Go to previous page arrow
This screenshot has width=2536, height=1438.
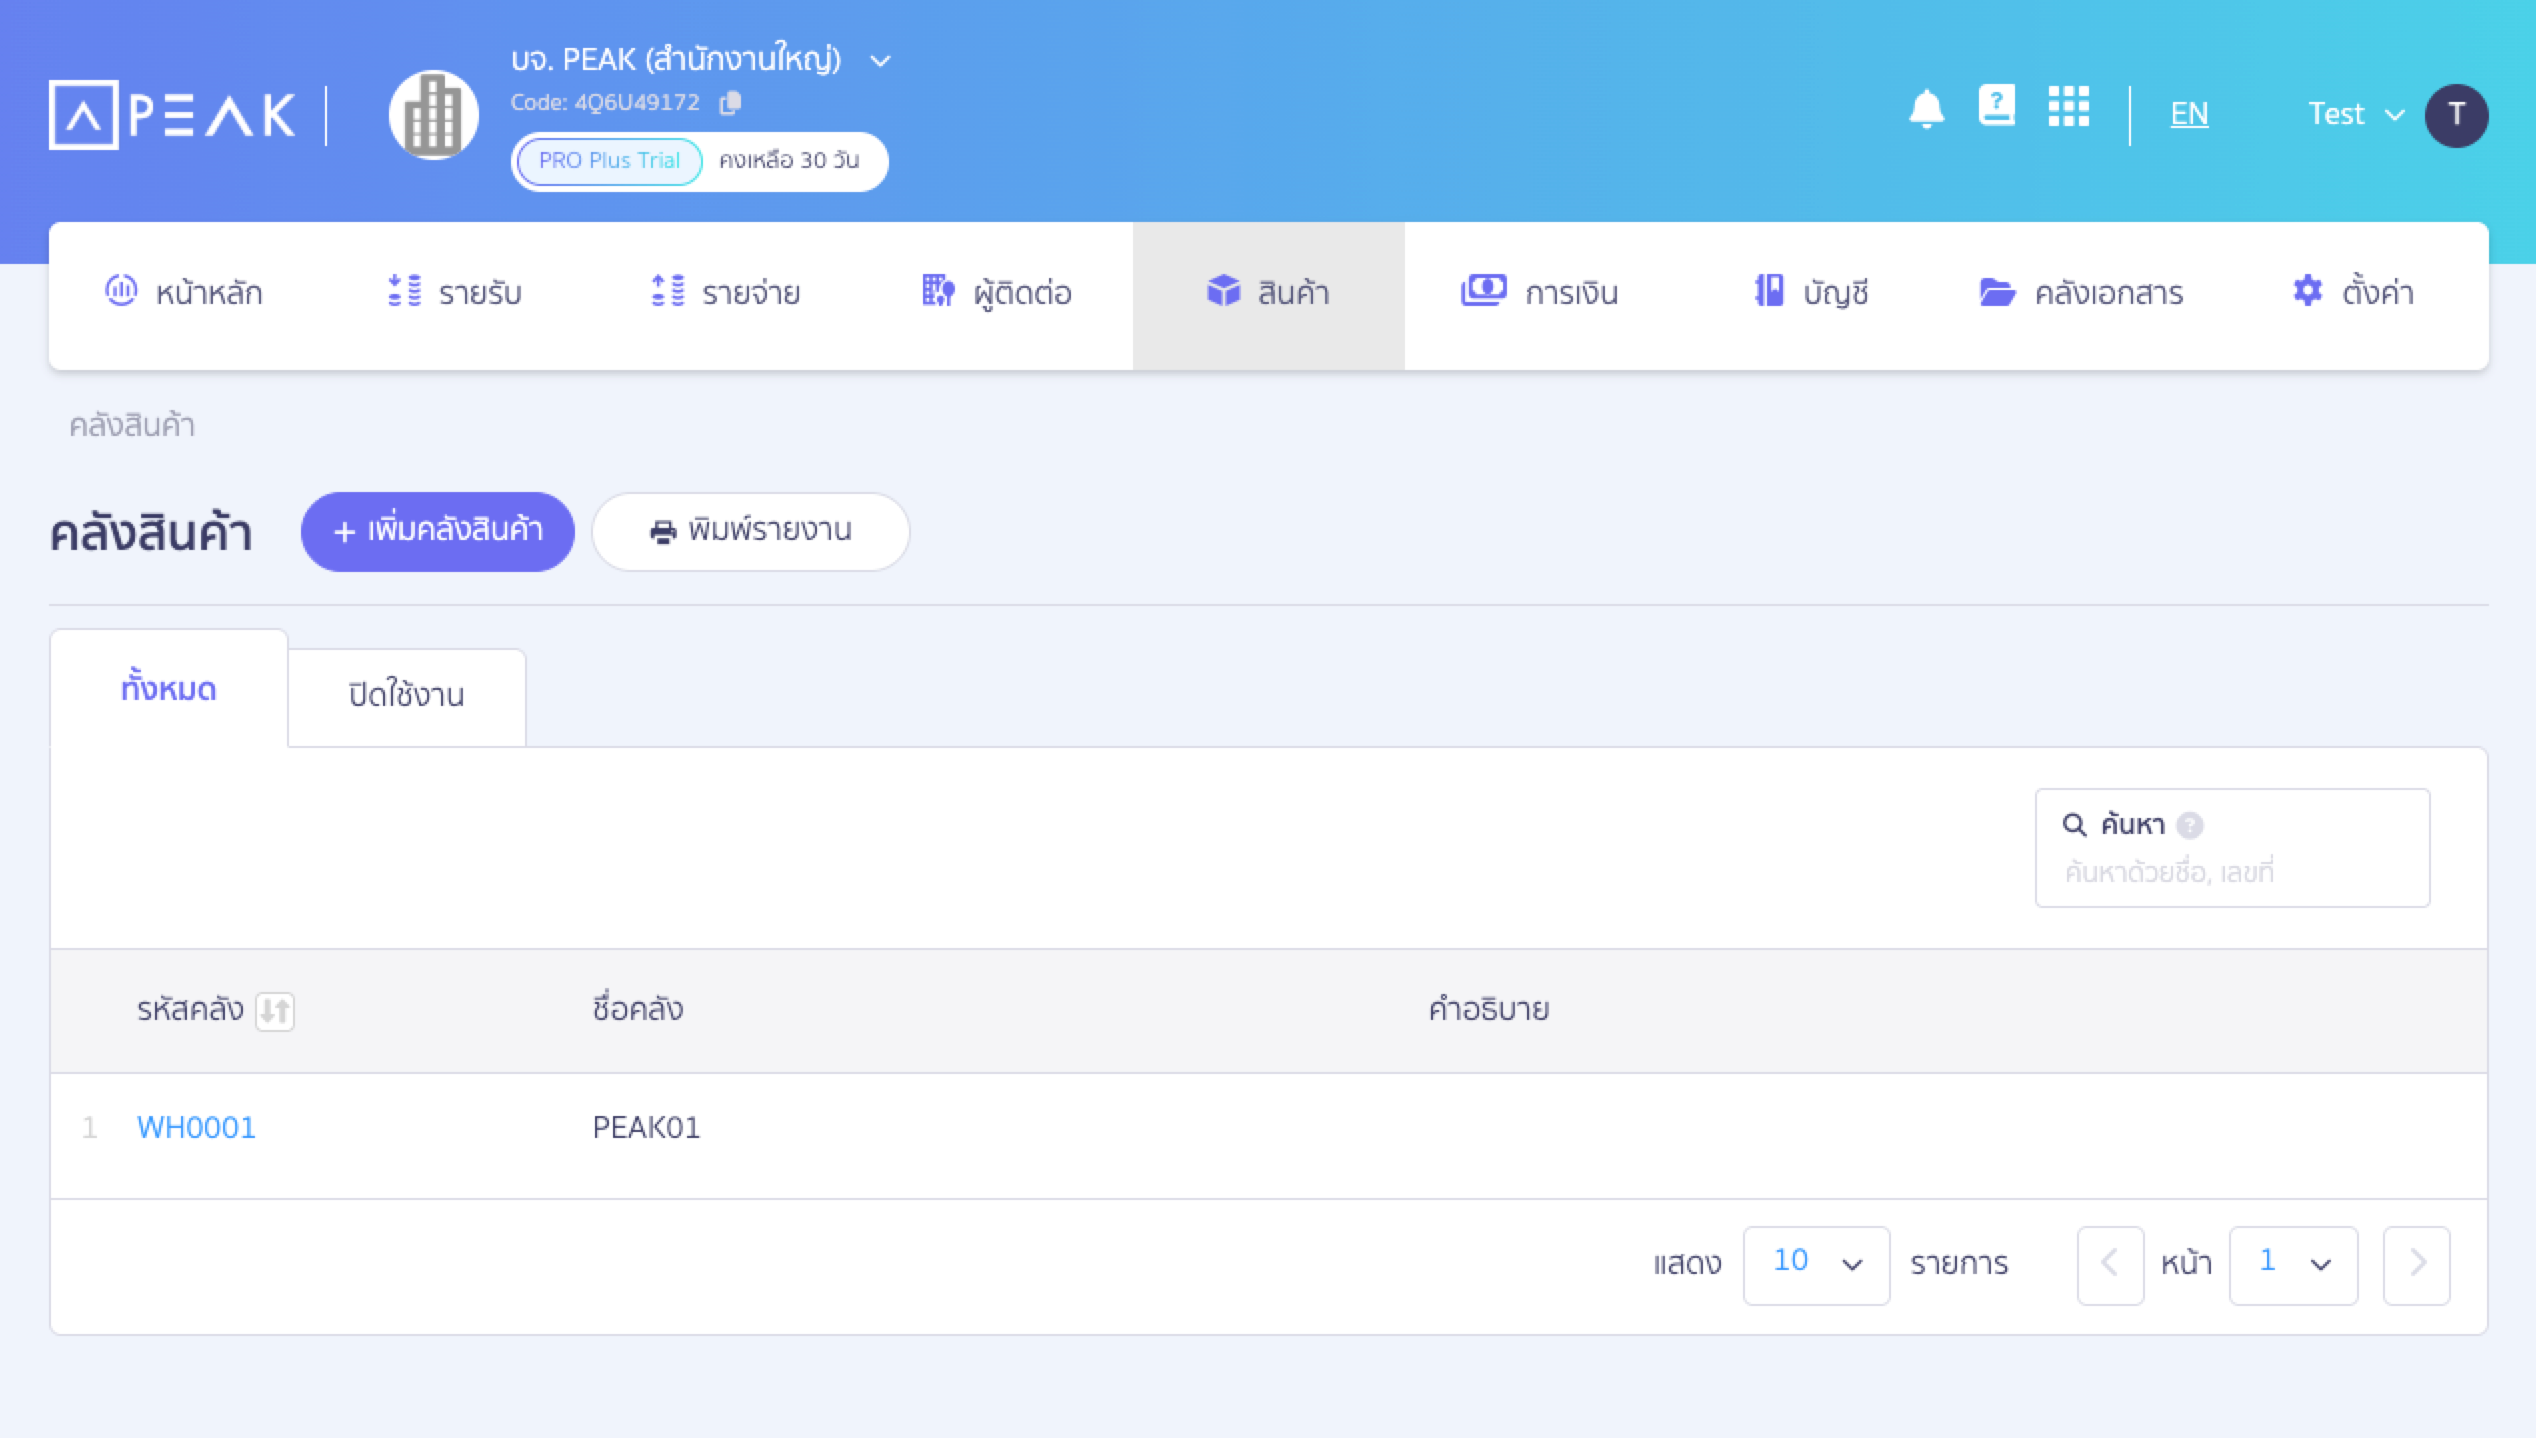[2110, 1264]
